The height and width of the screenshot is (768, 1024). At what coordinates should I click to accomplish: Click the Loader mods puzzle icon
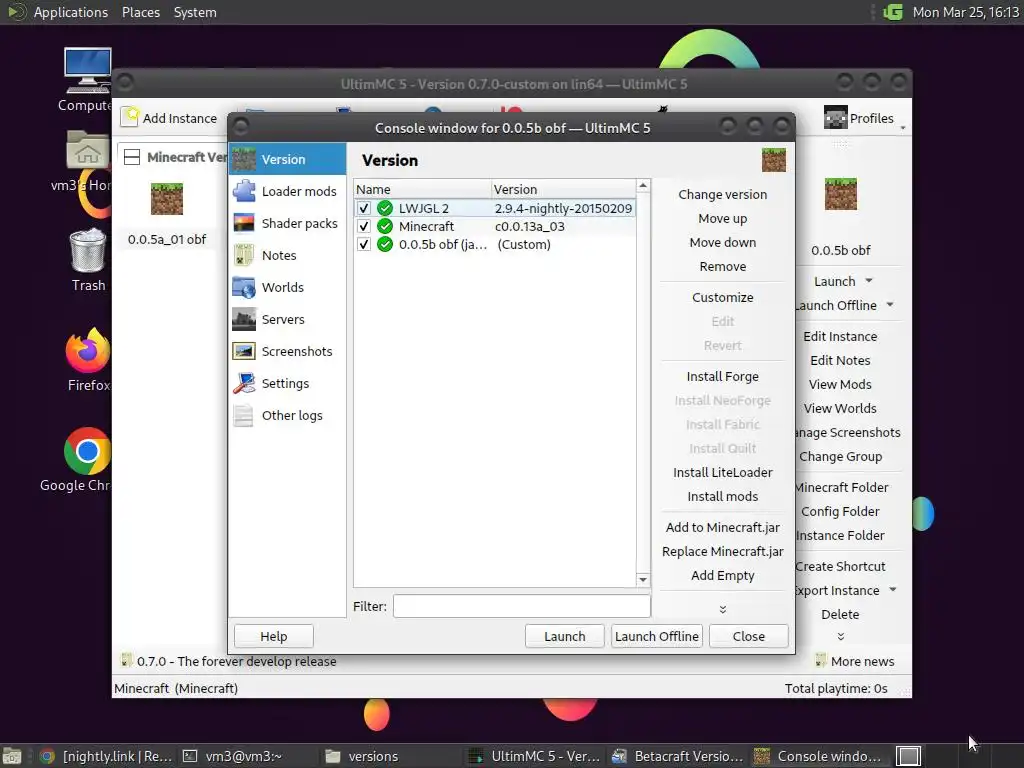tap(244, 191)
